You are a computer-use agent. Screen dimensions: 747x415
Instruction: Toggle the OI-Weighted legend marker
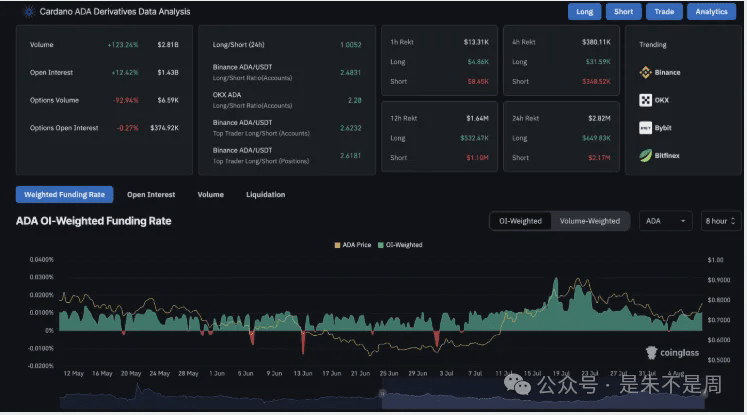(x=381, y=245)
